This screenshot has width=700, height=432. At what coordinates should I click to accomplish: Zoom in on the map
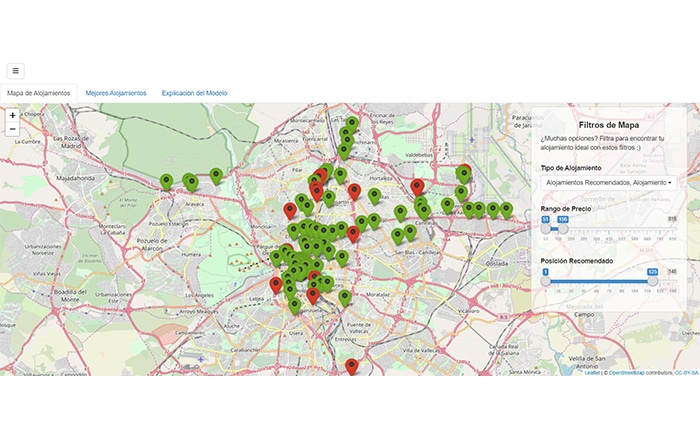(12, 115)
